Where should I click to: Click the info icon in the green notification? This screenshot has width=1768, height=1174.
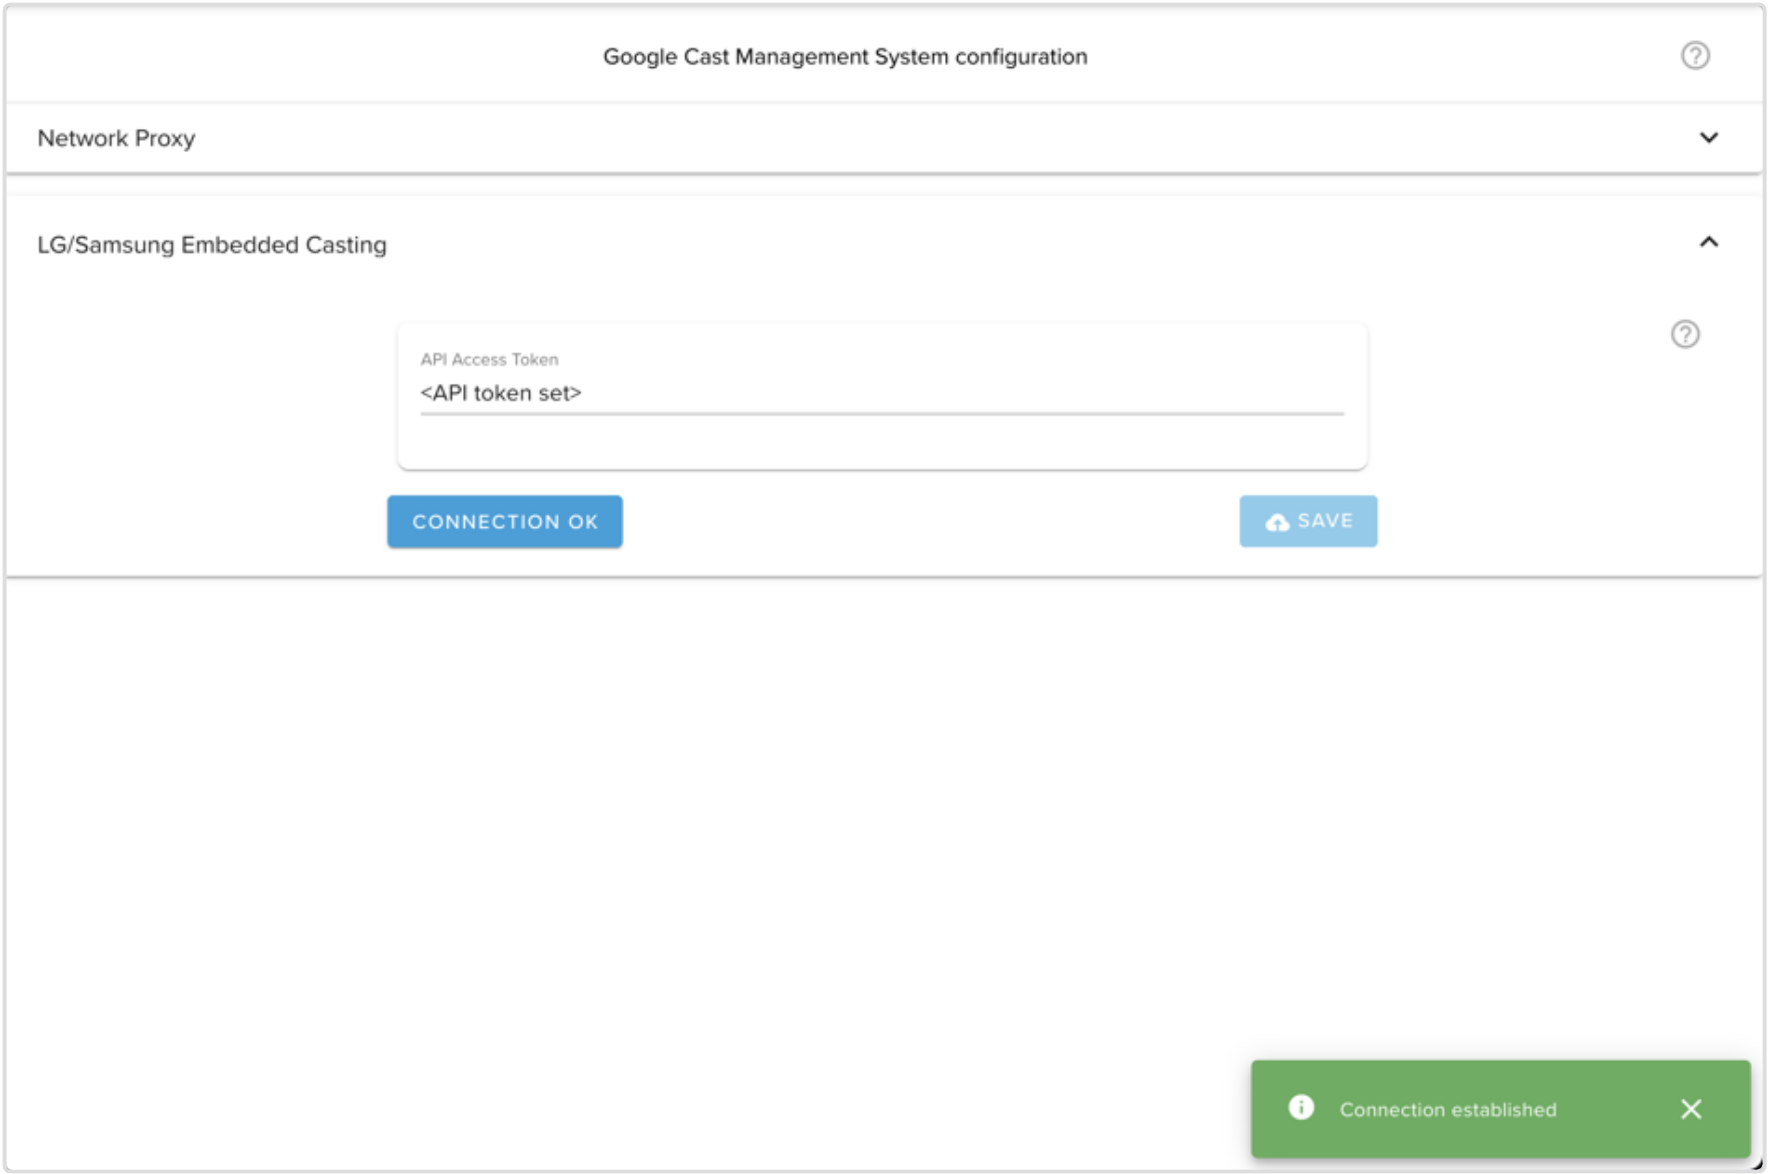1301,1108
